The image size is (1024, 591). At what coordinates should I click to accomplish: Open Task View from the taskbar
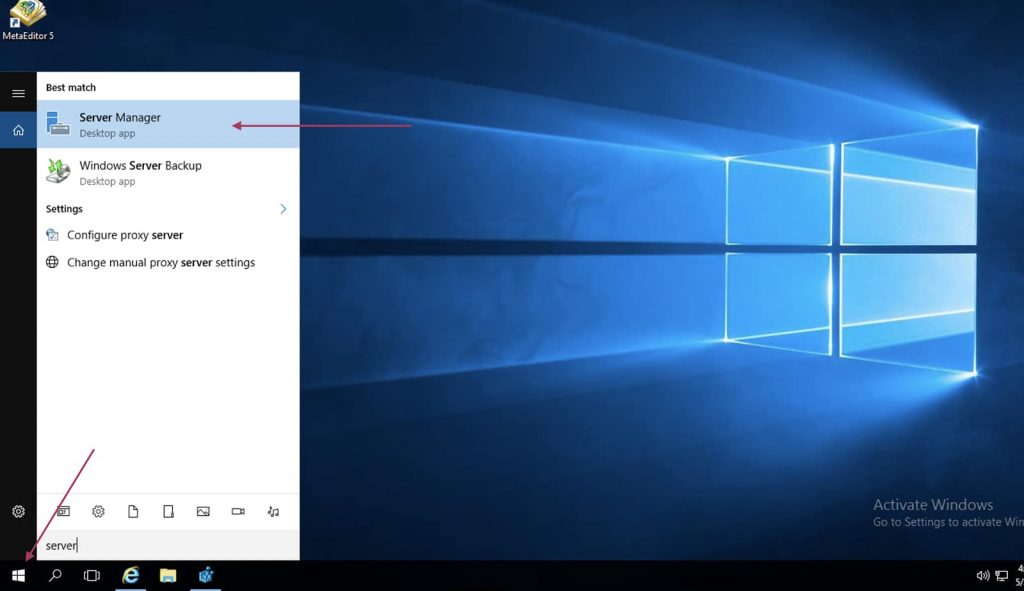pos(91,575)
